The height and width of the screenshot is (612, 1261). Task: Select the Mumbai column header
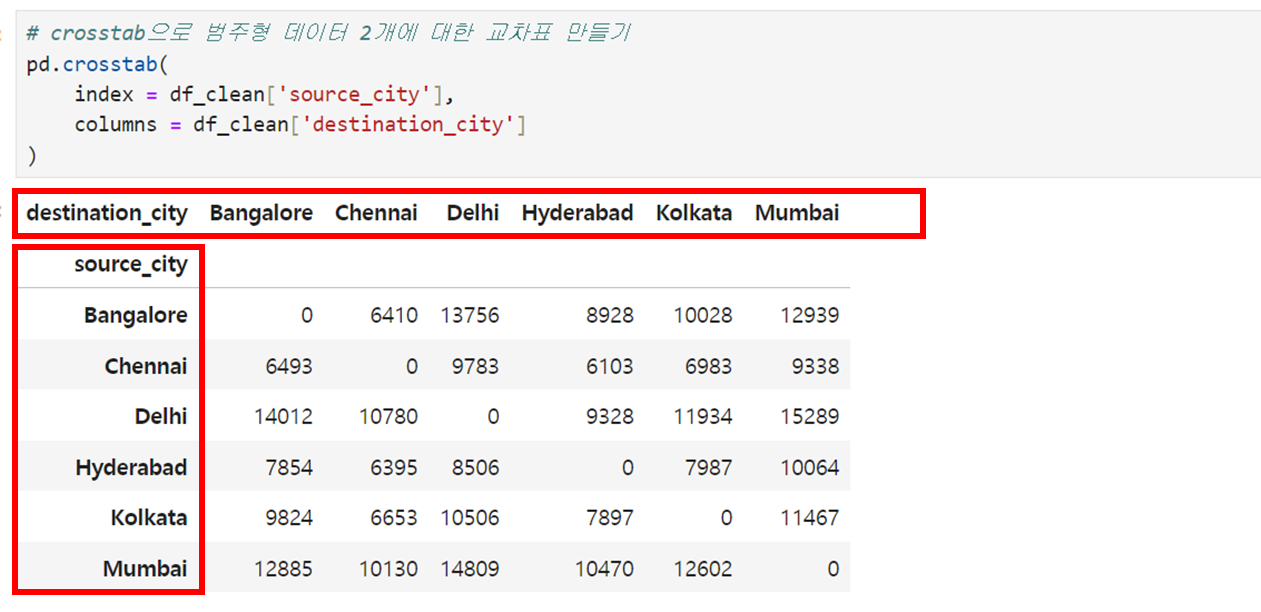pyautogui.click(x=797, y=213)
